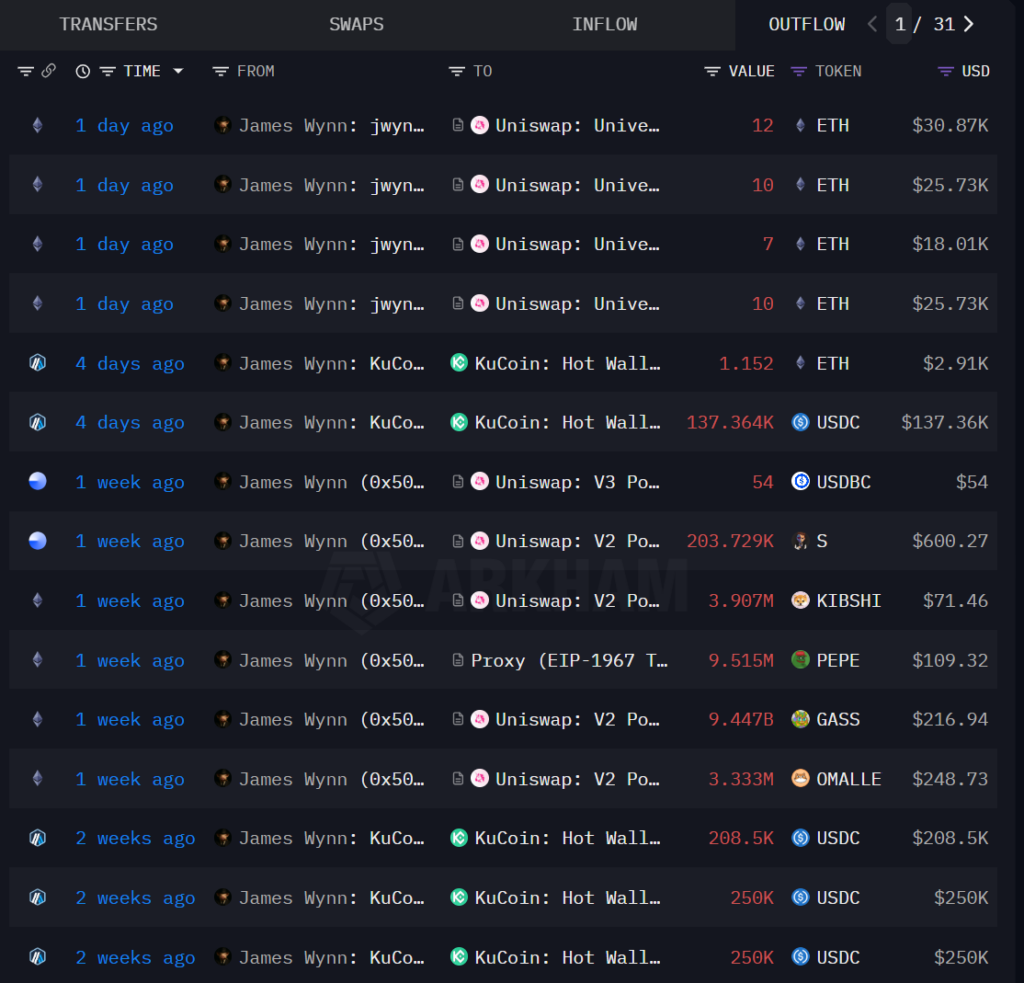
Task: Open the VALUE column filter
Action: tap(712, 71)
